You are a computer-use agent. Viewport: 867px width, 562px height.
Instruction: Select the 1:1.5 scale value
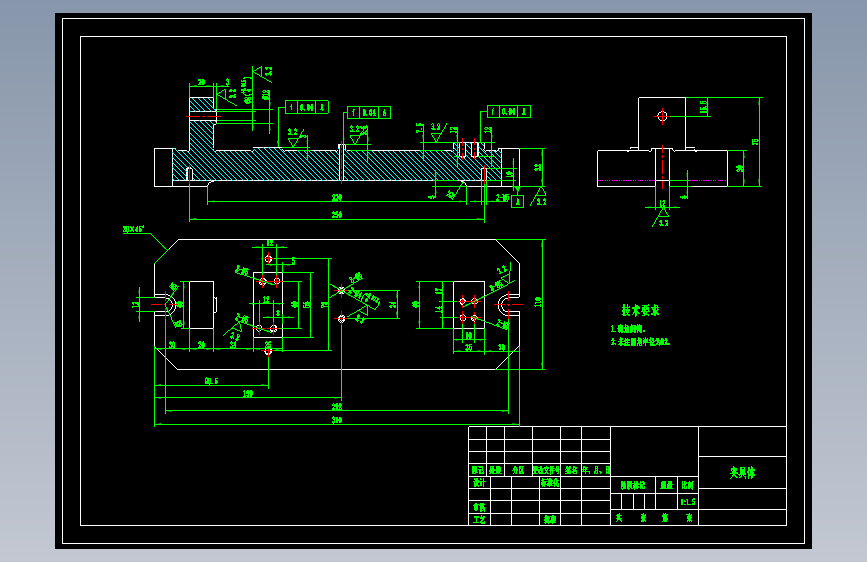pyautogui.click(x=688, y=502)
